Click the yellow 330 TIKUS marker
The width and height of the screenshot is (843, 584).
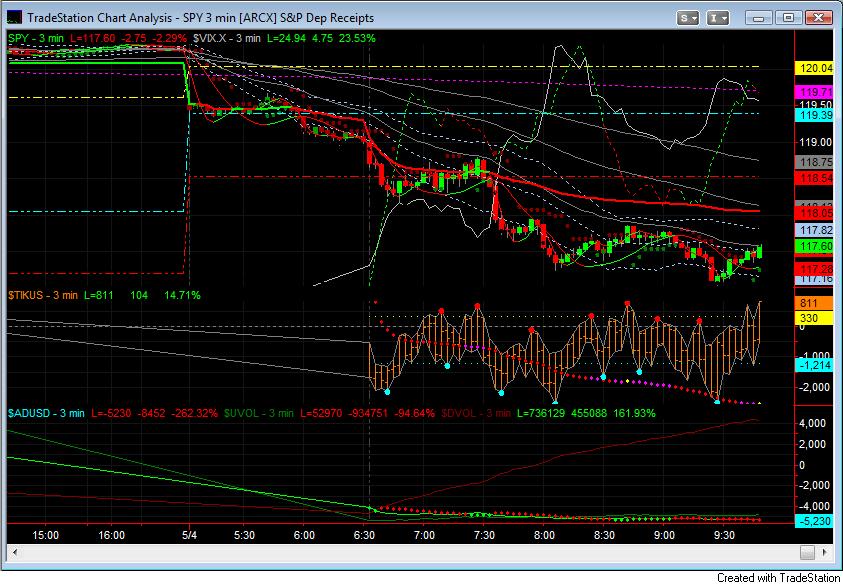[813, 318]
